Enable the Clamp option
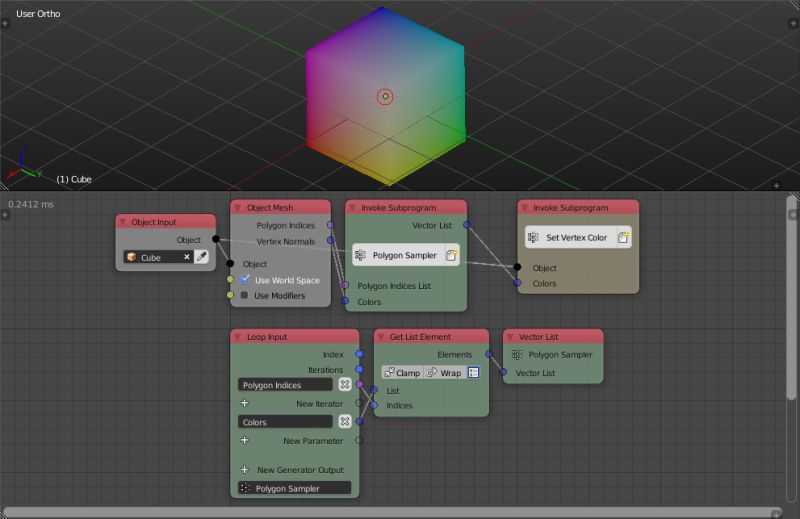This screenshot has height=519, width=800. pyautogui.click(x=402, y=373)
